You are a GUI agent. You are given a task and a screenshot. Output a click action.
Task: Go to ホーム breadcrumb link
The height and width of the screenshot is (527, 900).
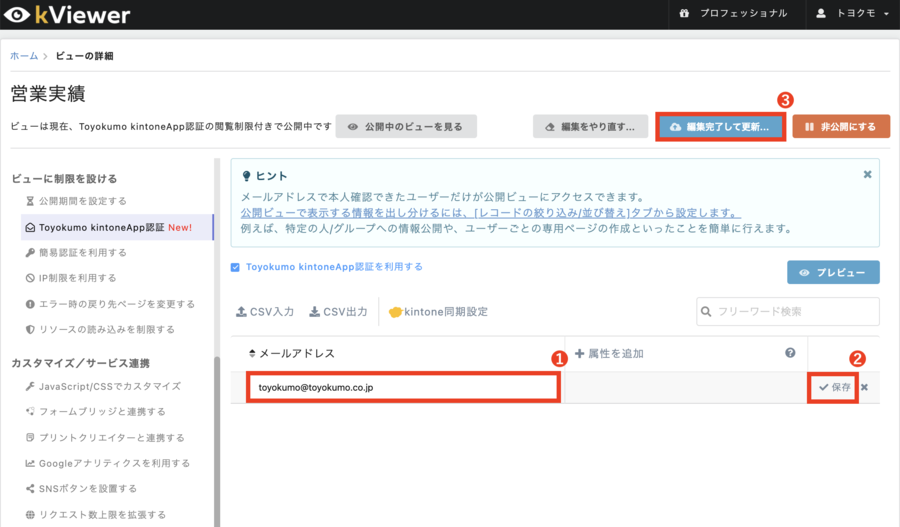(24, 56)
